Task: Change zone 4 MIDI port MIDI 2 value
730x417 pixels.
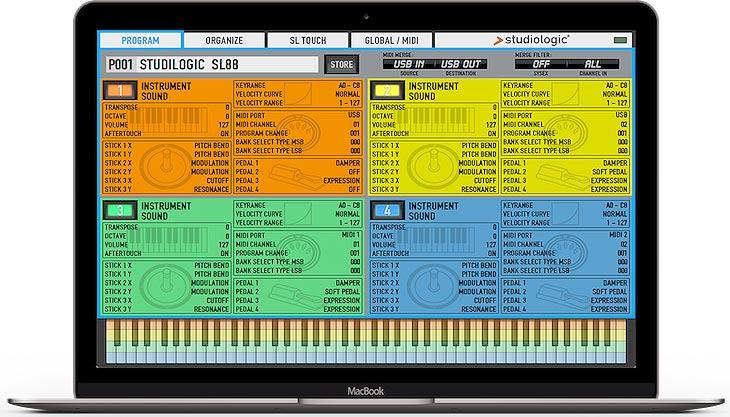Action: [x=618, y=235]
